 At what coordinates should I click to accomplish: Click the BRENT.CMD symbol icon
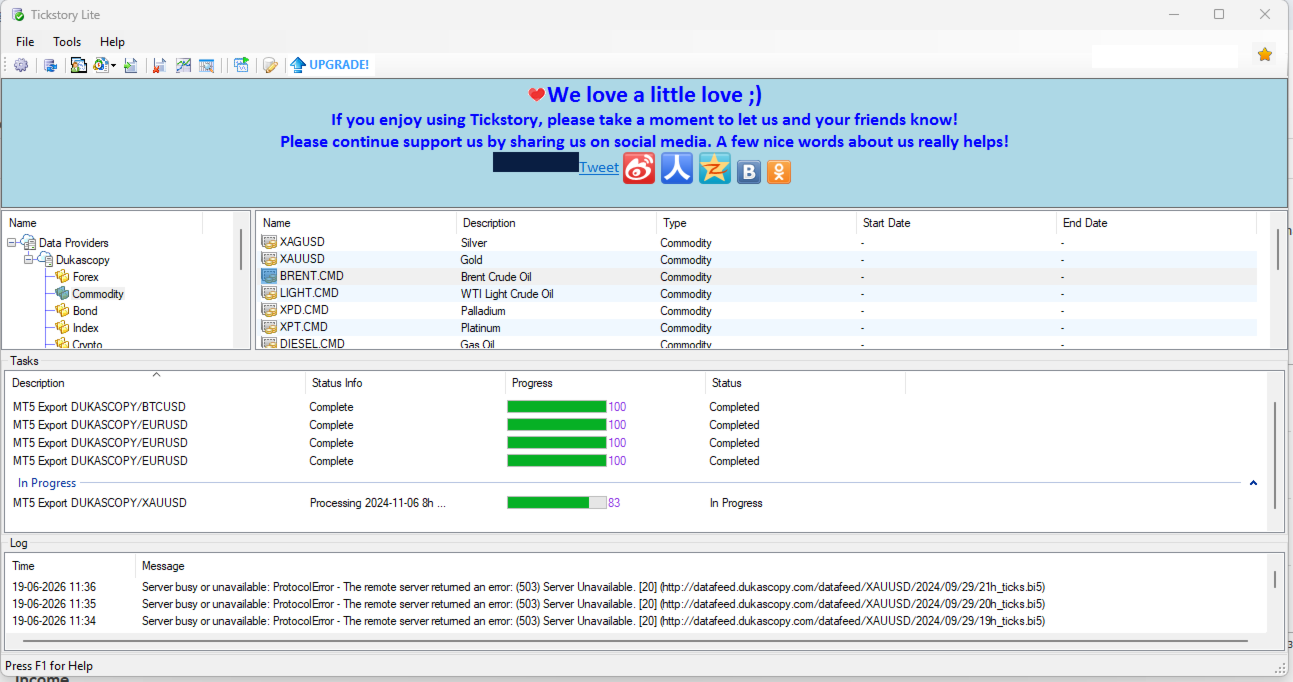[269, 276]
